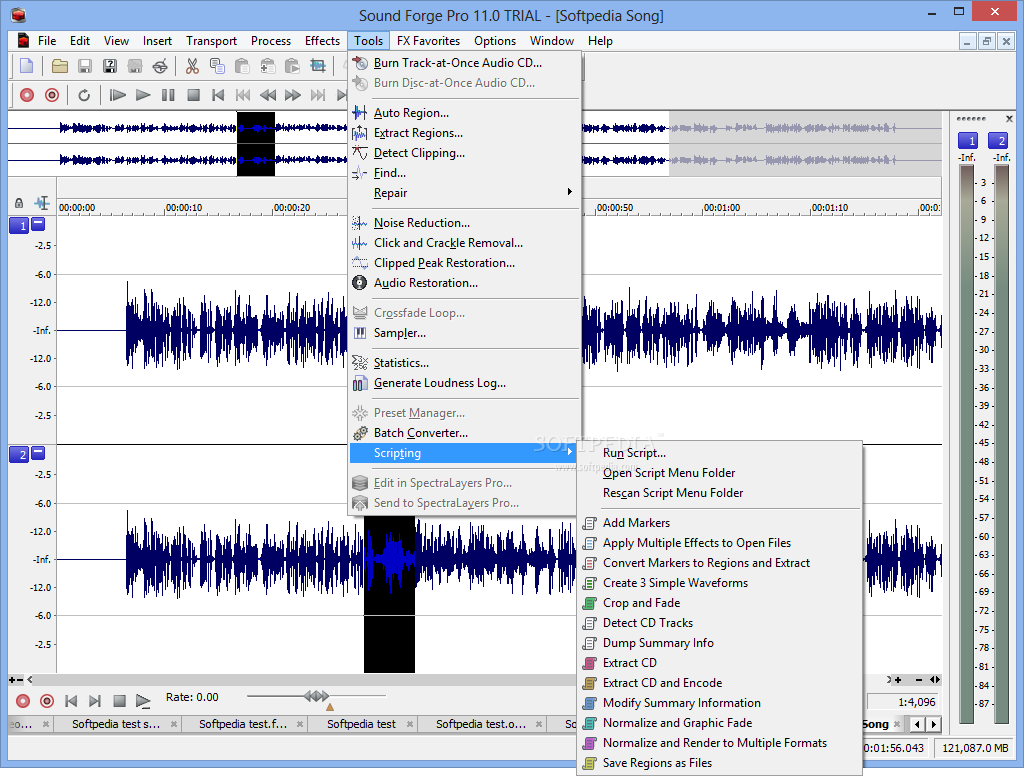Run the Crop and Fade script

click(x=720, y=604)
